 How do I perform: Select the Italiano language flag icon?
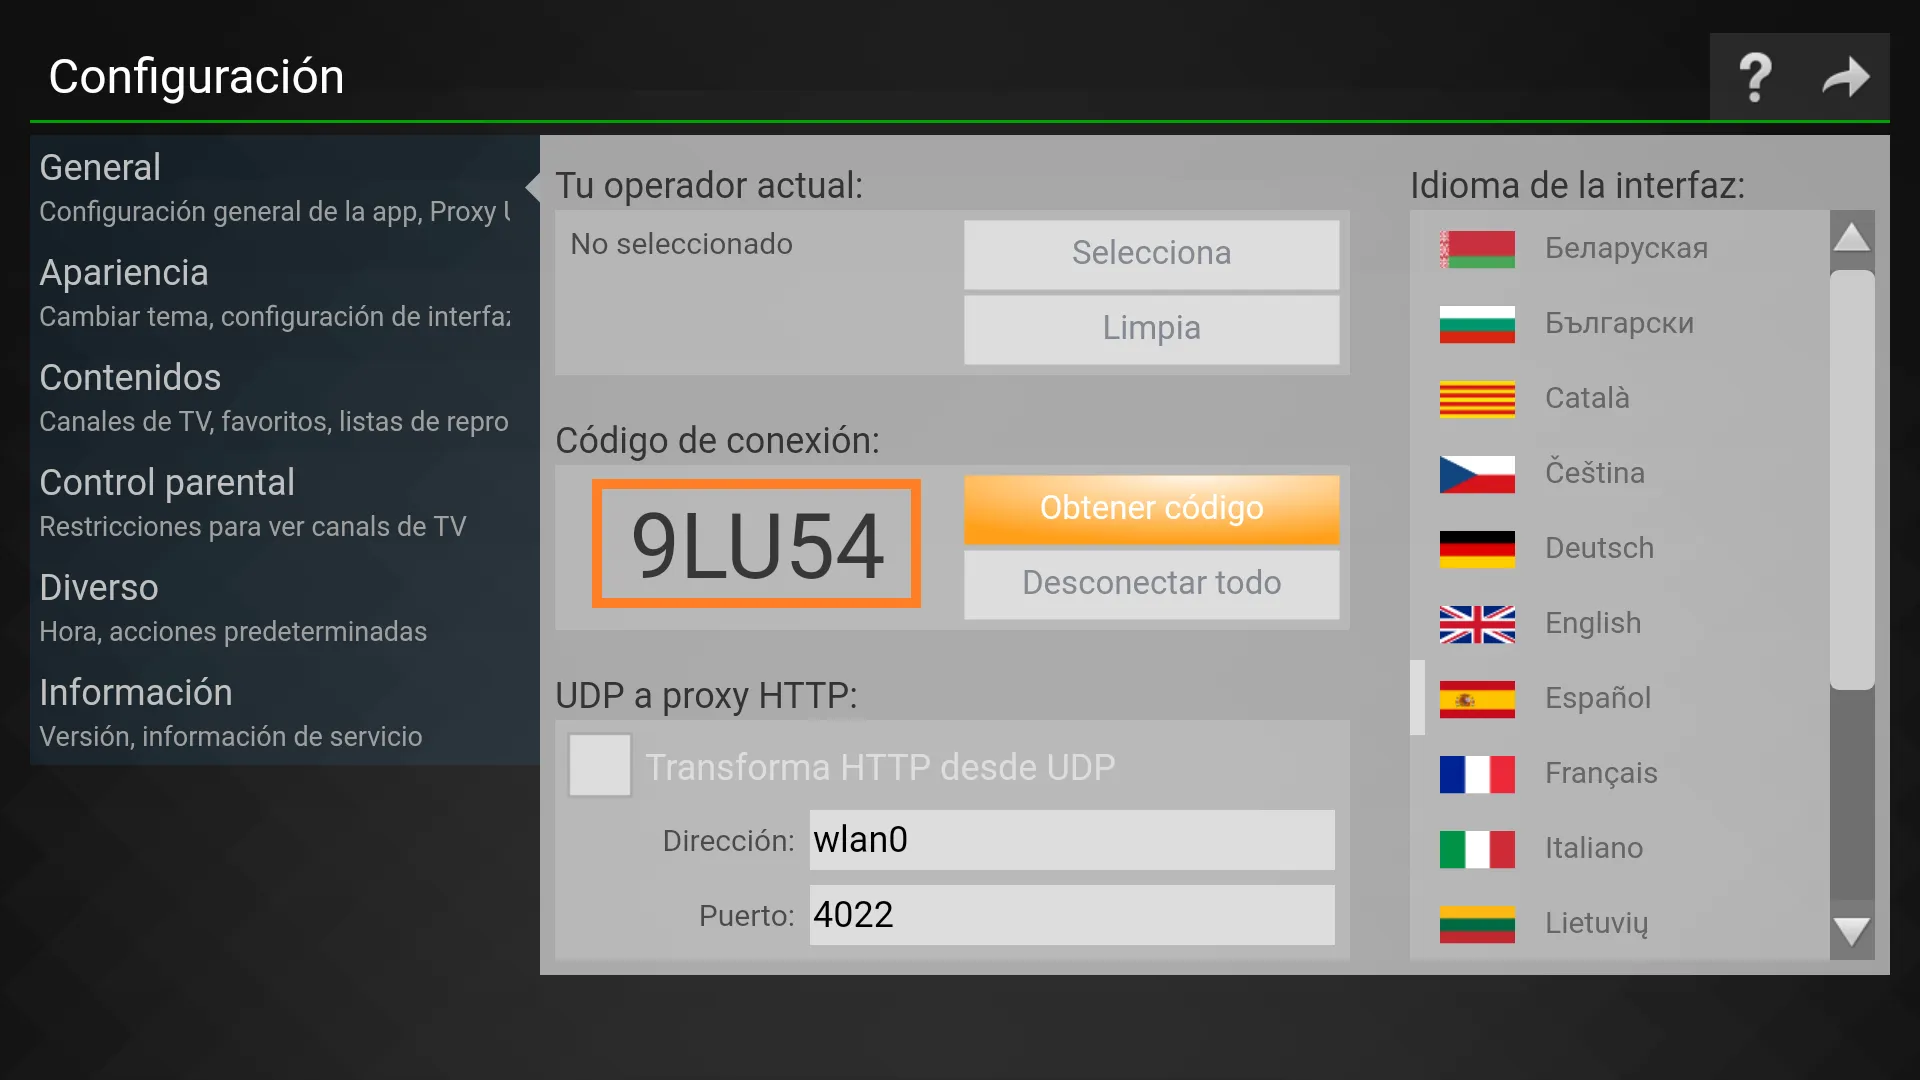(x=1476, y=848)
